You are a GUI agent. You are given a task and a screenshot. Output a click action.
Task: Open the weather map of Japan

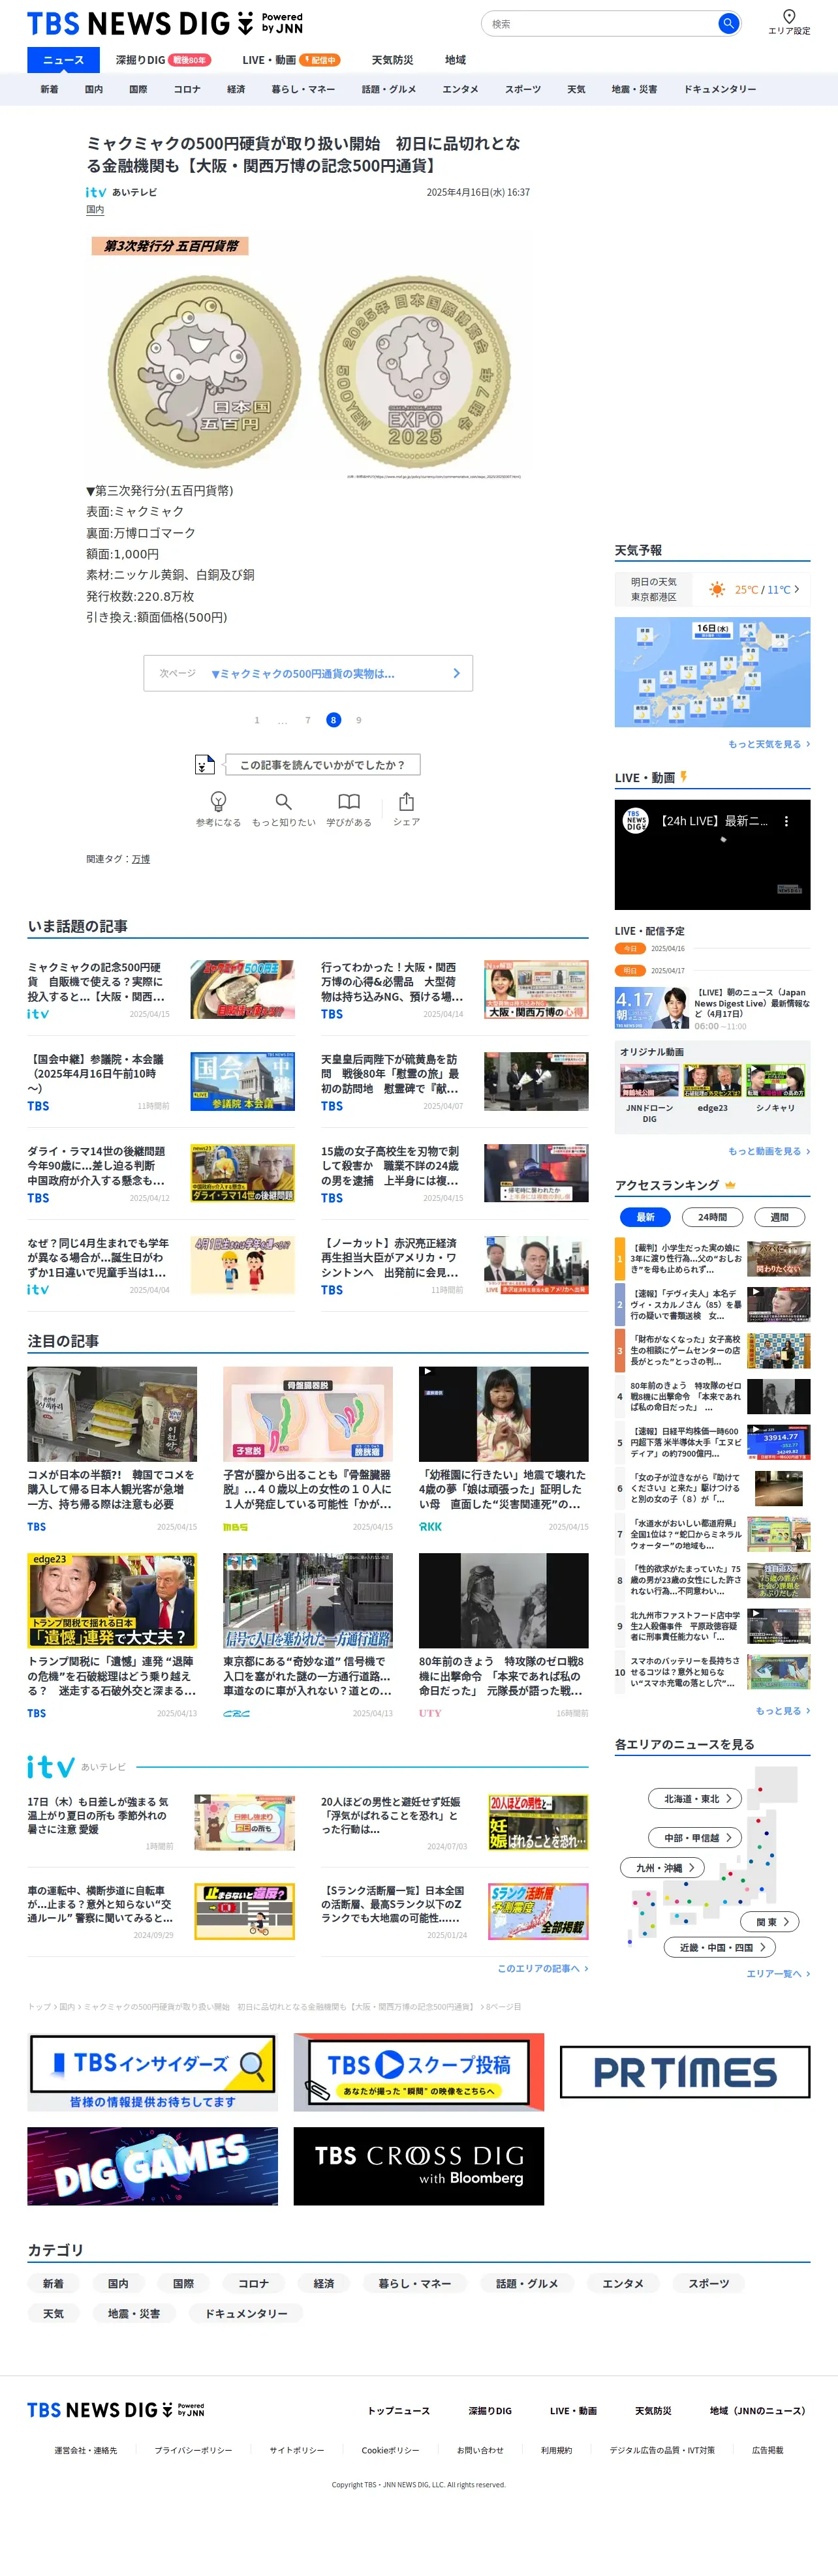(712, 672)
